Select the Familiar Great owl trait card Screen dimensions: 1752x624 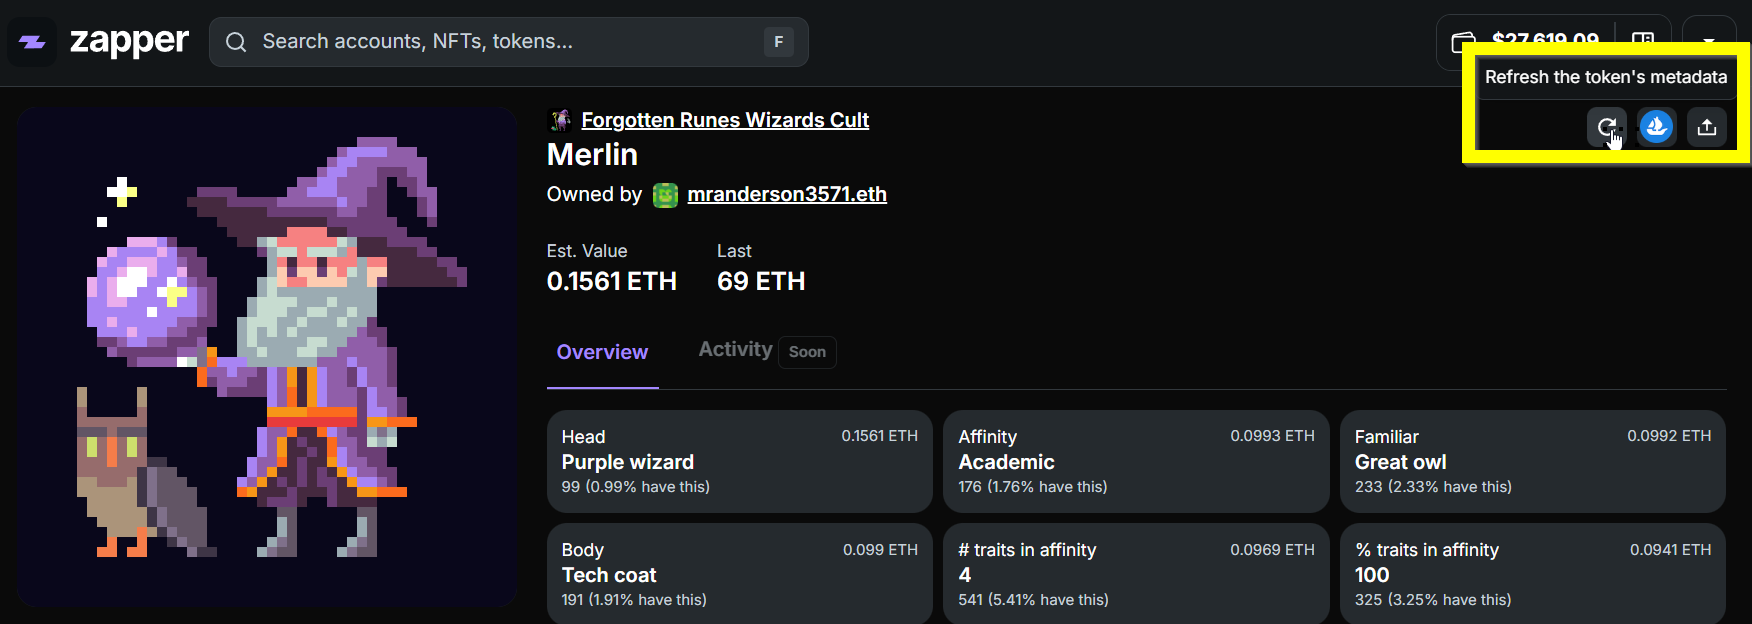1532,461
